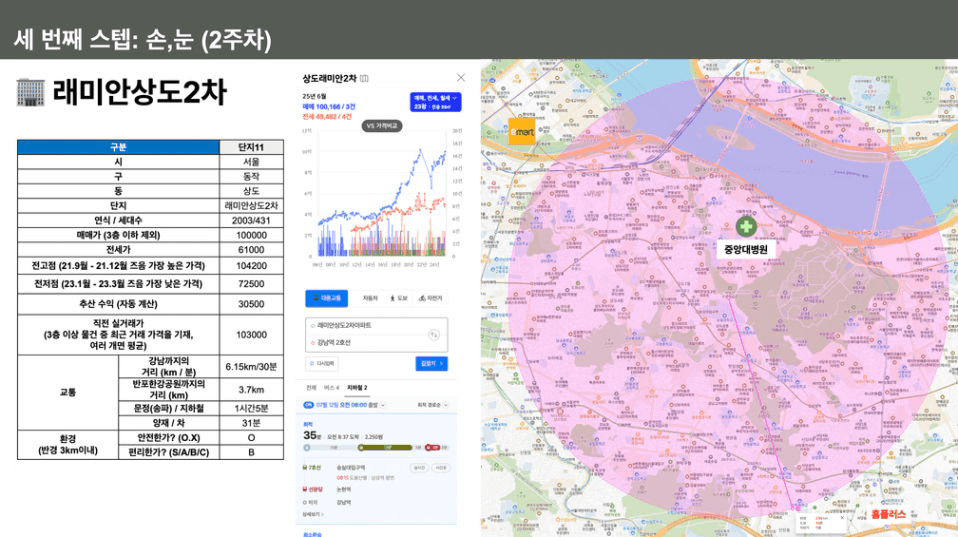Click the 전세 49,462 / 4건 price text
The height and width of the screenshot is (537, 958).
327,116
